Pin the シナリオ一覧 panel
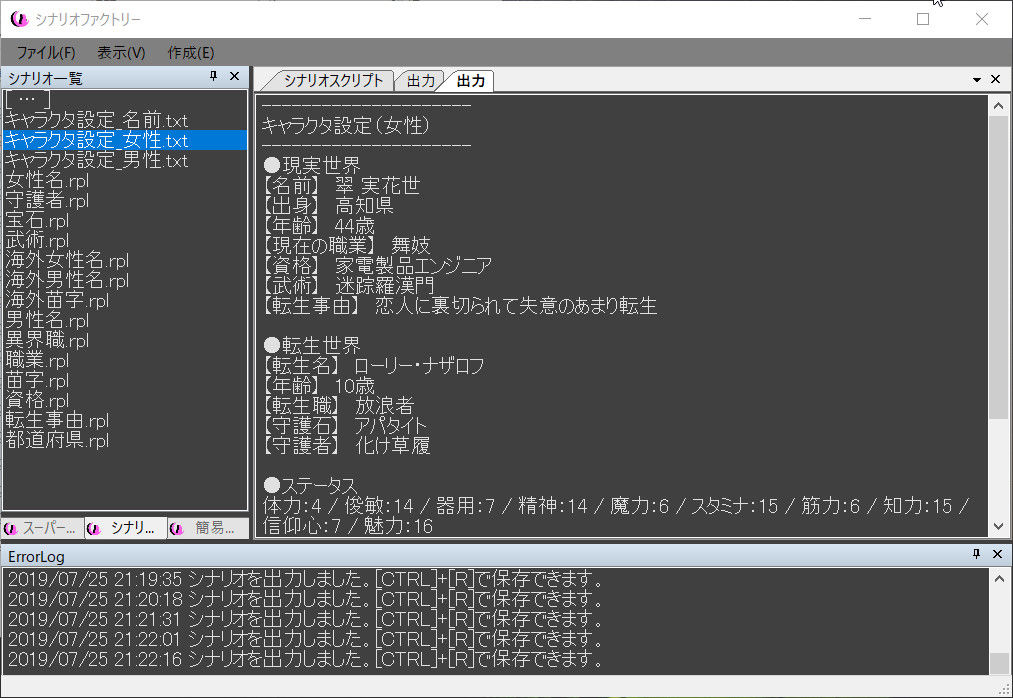This screenshot has width=1013, height=698. (213, 76)
